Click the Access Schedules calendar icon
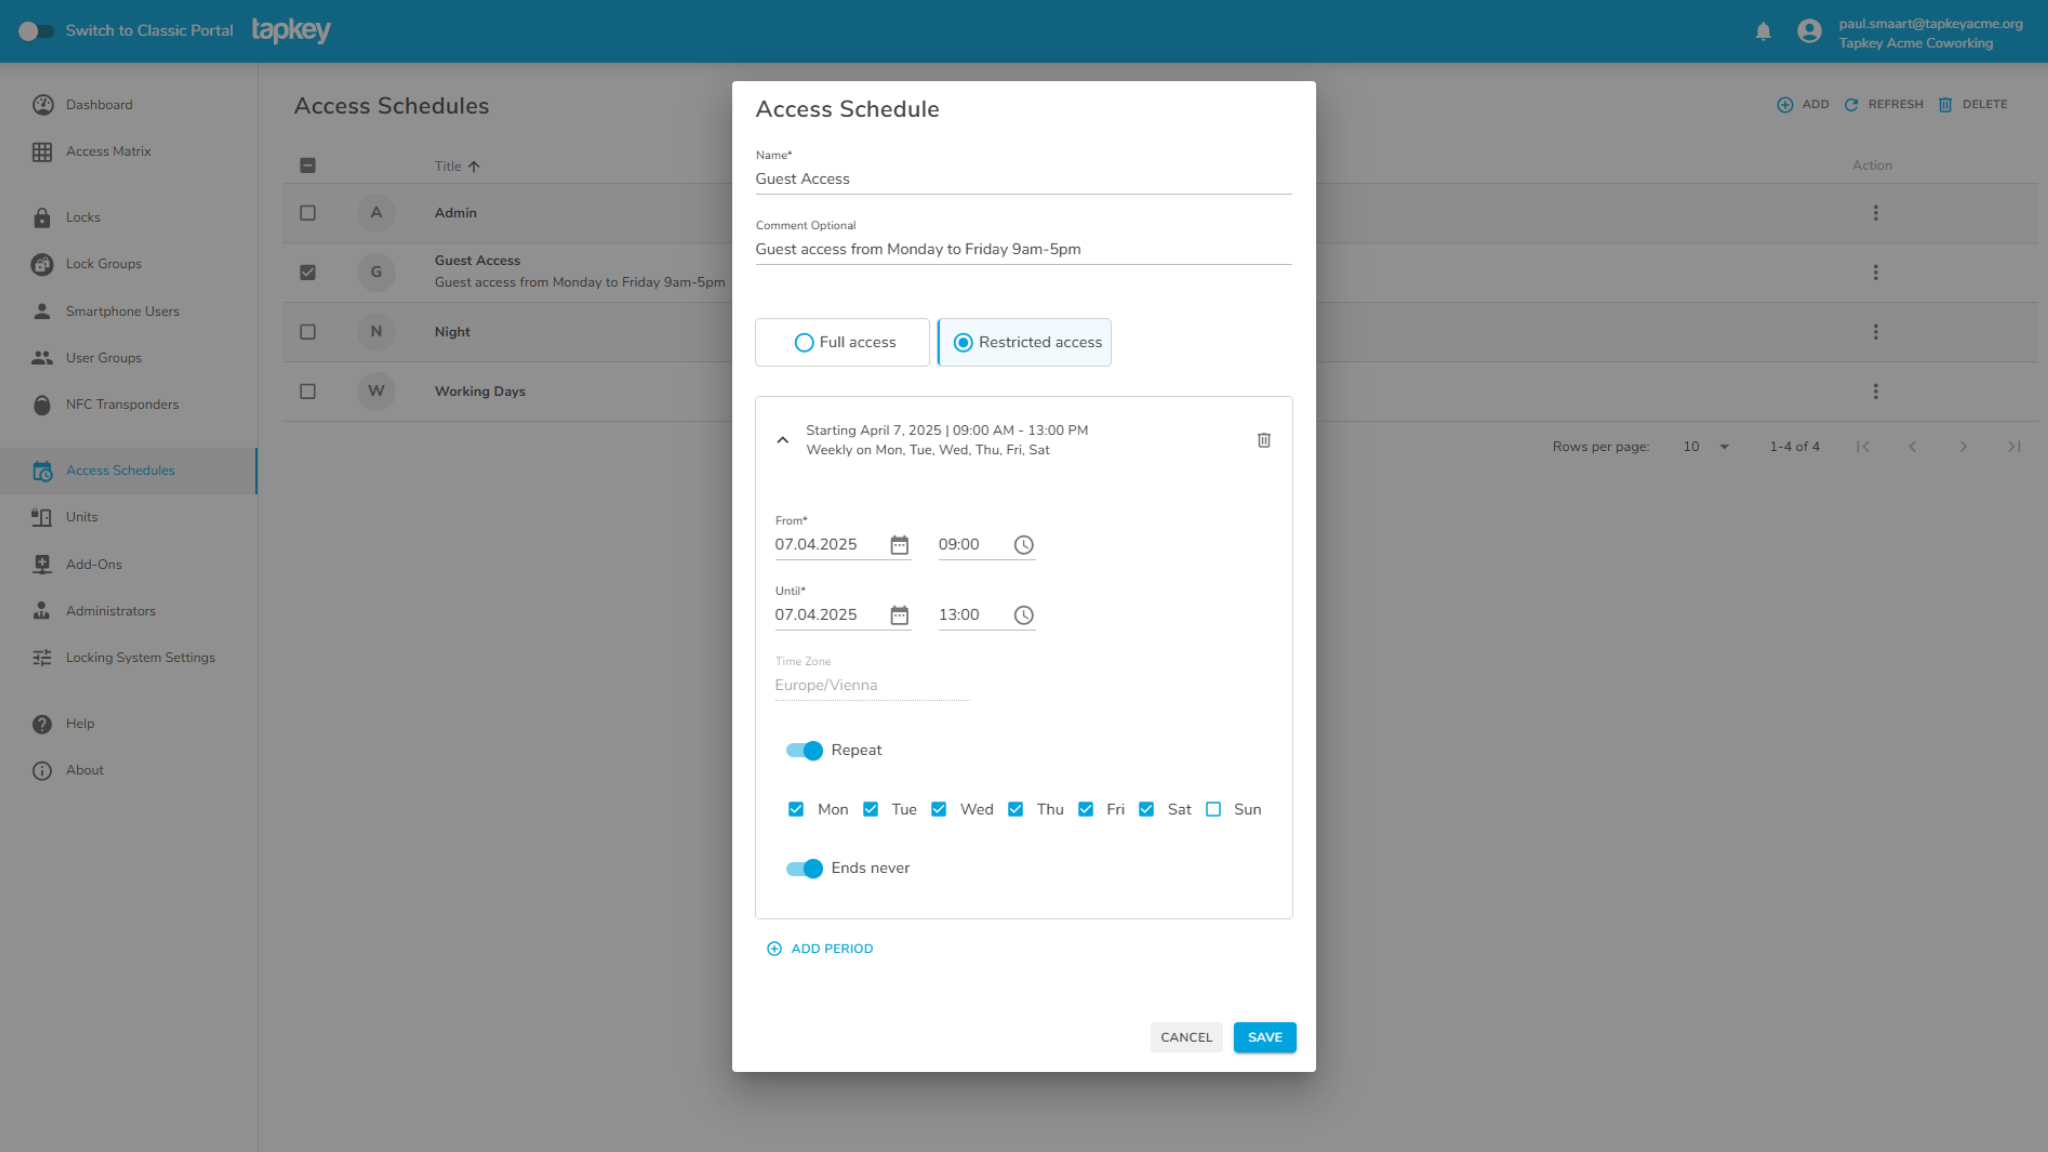Viewport: 2048px width, 1152px height. pos(42,471)
